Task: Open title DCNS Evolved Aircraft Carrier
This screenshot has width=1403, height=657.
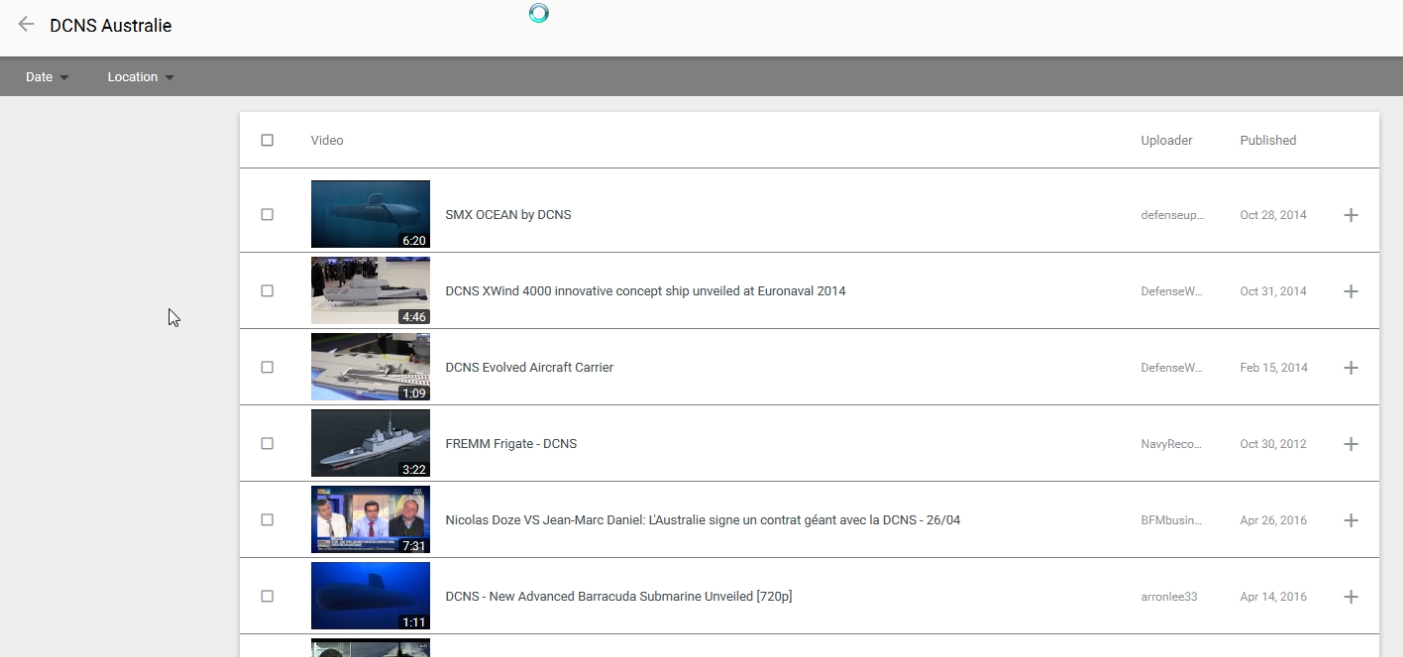Action: coord(529,367)
